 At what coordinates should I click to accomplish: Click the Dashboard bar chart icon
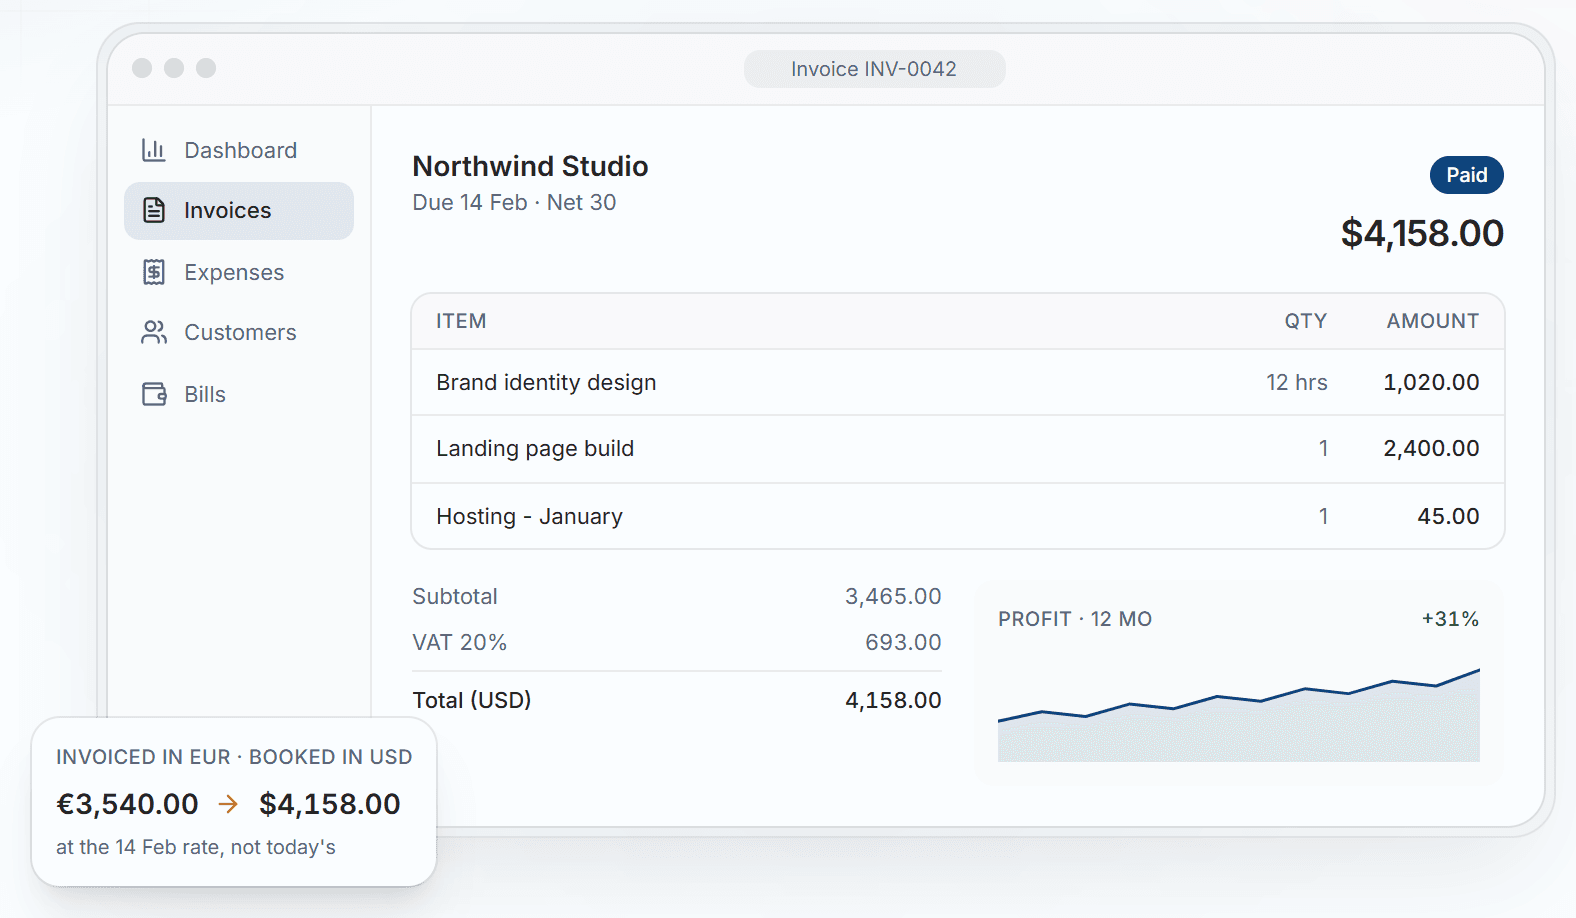pyautogui.click(x=153, y=150)
